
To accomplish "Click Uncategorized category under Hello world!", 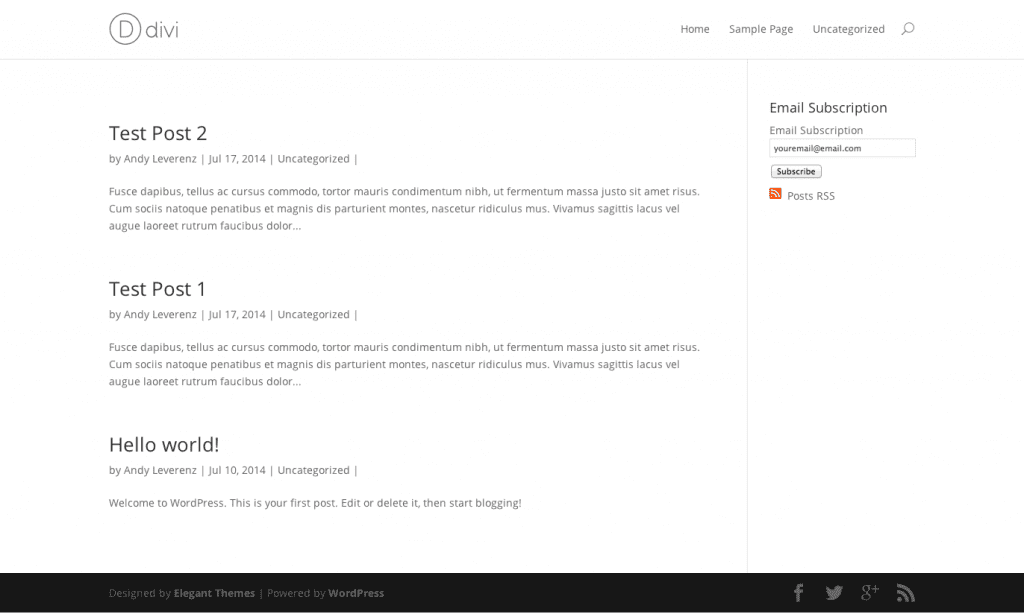I will [313, 470].
